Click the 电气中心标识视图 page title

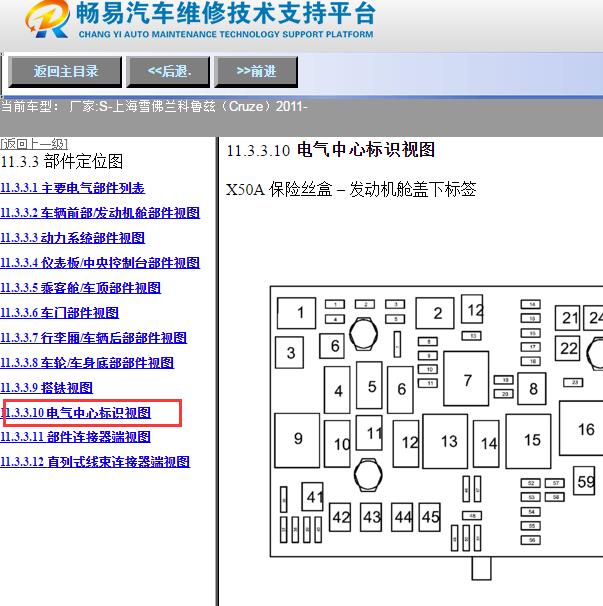point(331,150)
